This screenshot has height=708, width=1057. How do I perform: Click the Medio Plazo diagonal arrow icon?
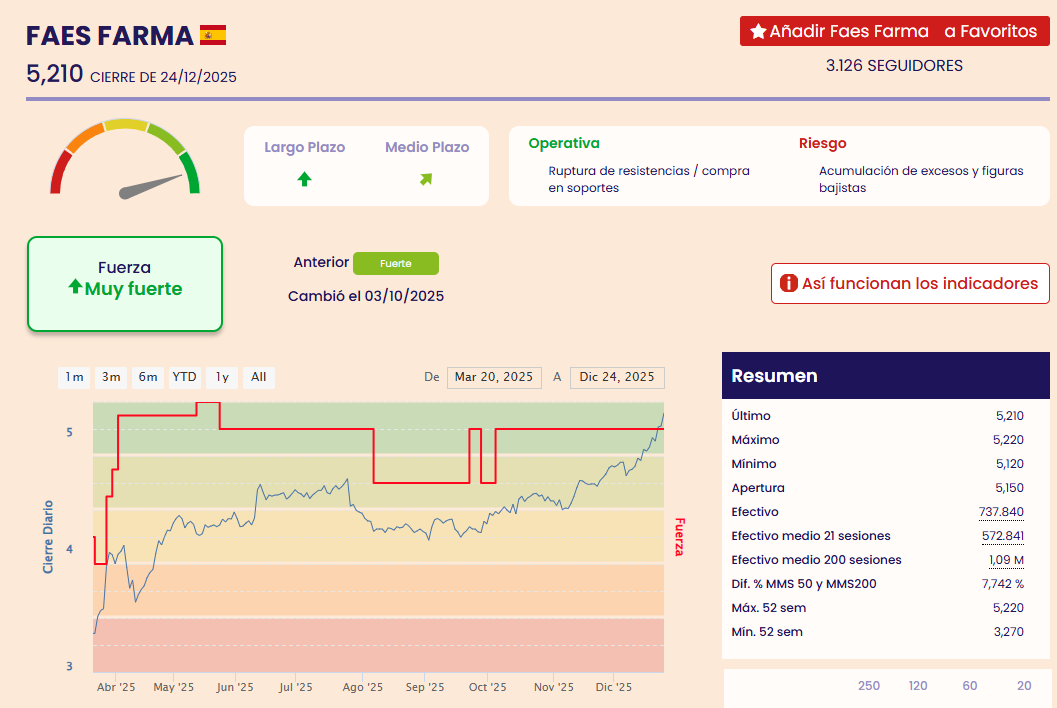pyautogui.click(x=426, y=179)
